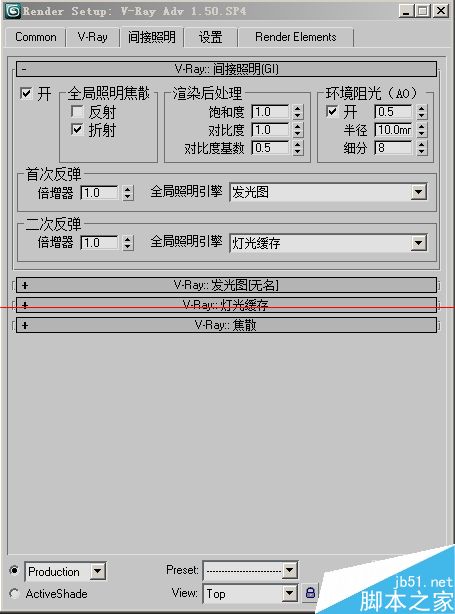The width and height of the screenshot is (455, 614).
Task: Adjust the 半径 spinner arrows
Action: click(422, 130)
